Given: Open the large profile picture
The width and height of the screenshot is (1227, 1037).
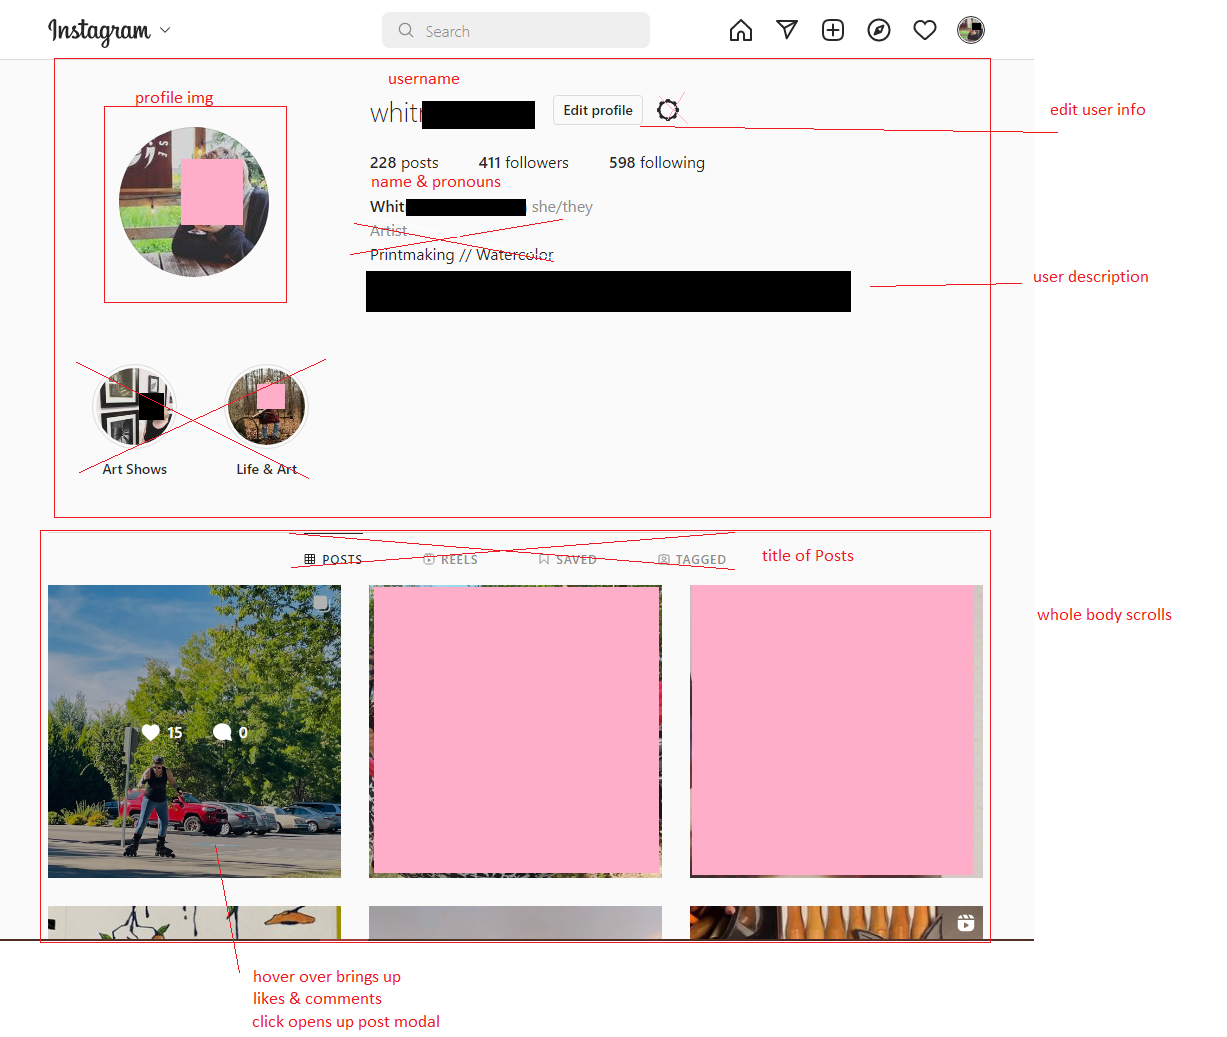Looking at the screenshot, I should point(194,202).
